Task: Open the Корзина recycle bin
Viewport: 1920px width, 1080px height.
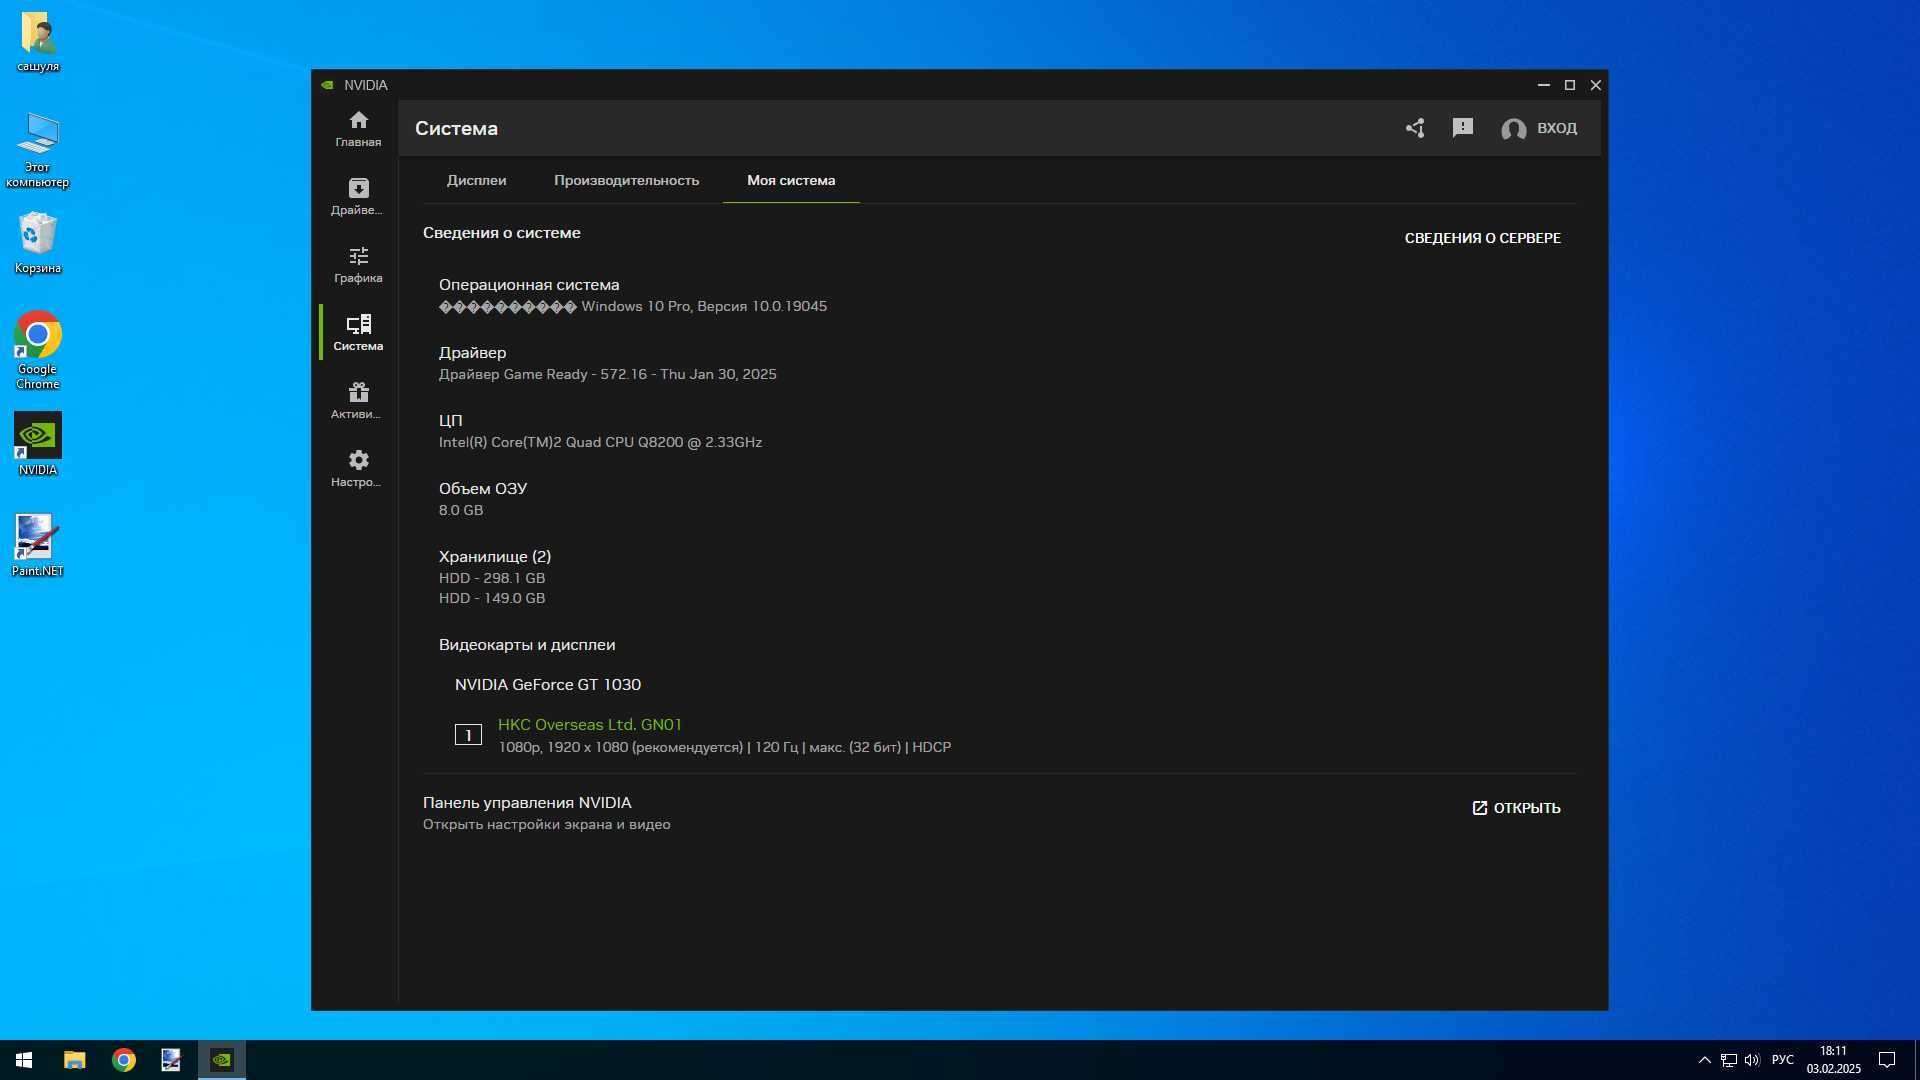Action: pos(38,243)
